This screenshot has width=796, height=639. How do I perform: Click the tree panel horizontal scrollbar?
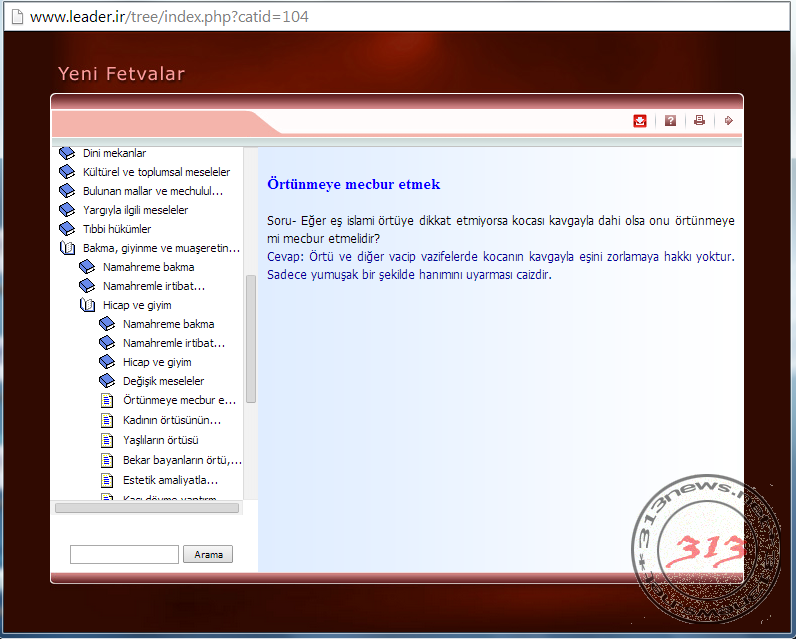[147, 508]
